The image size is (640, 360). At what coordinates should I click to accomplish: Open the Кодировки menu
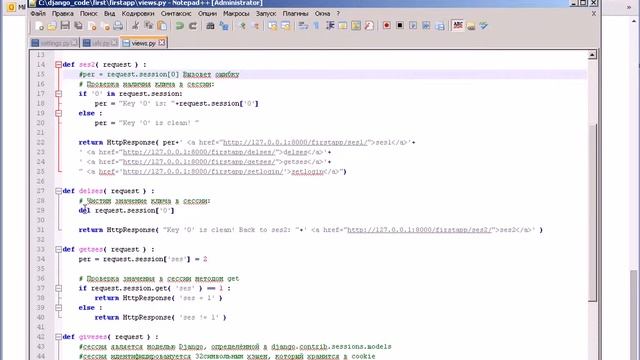(138, 13)
